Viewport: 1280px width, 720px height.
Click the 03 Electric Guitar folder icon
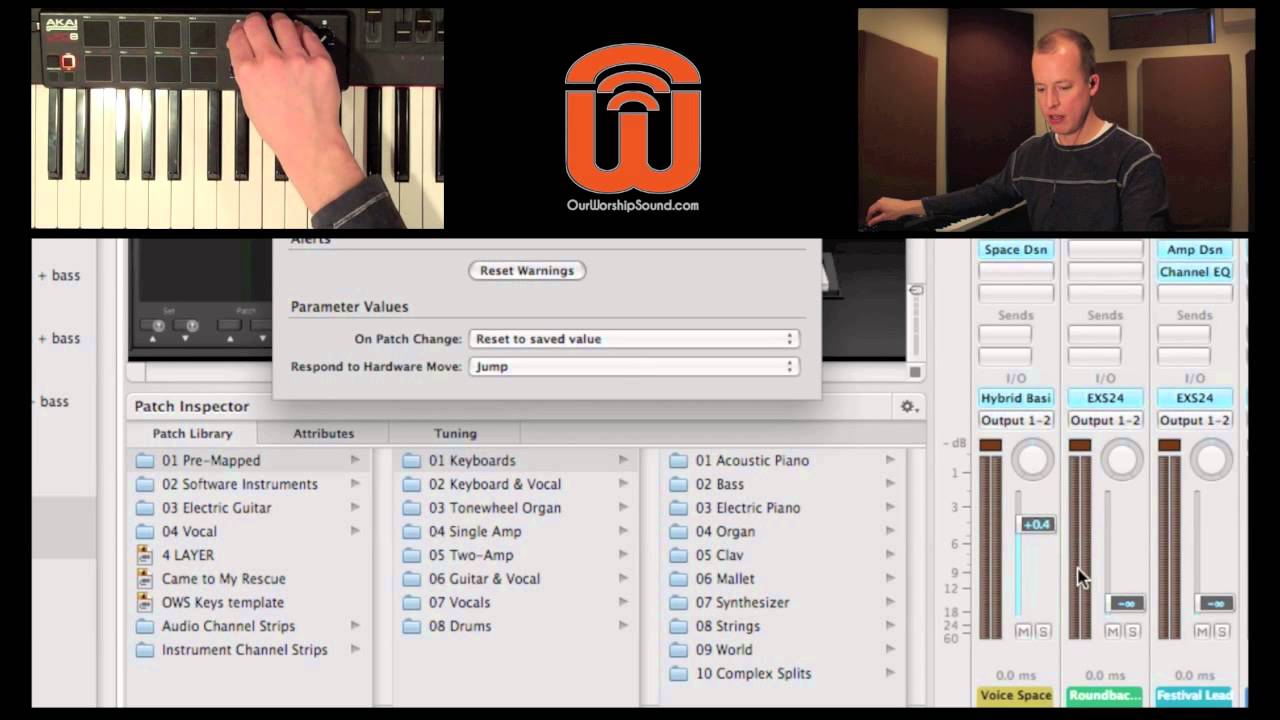click(x=145, y=508)
